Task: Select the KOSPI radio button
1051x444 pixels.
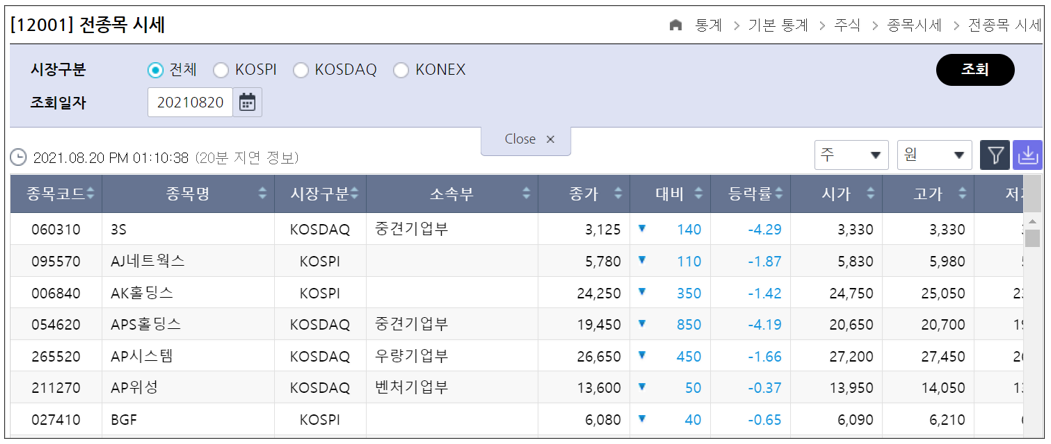Action: (221, 70)
